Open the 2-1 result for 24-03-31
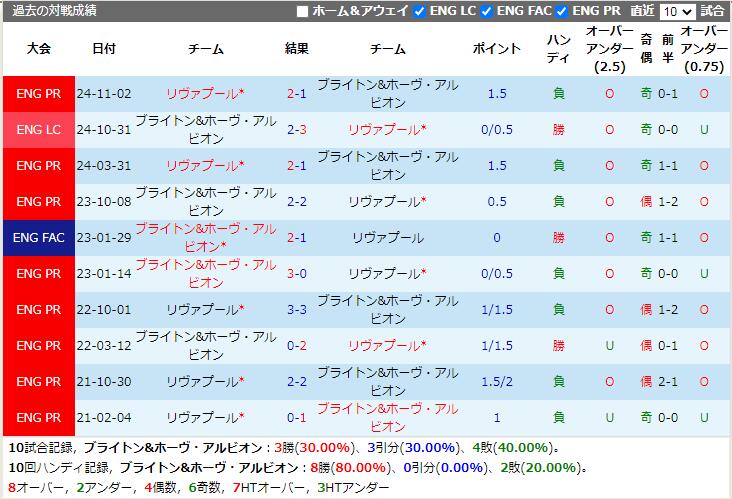 pyautogui.click(x=297, y=166)
